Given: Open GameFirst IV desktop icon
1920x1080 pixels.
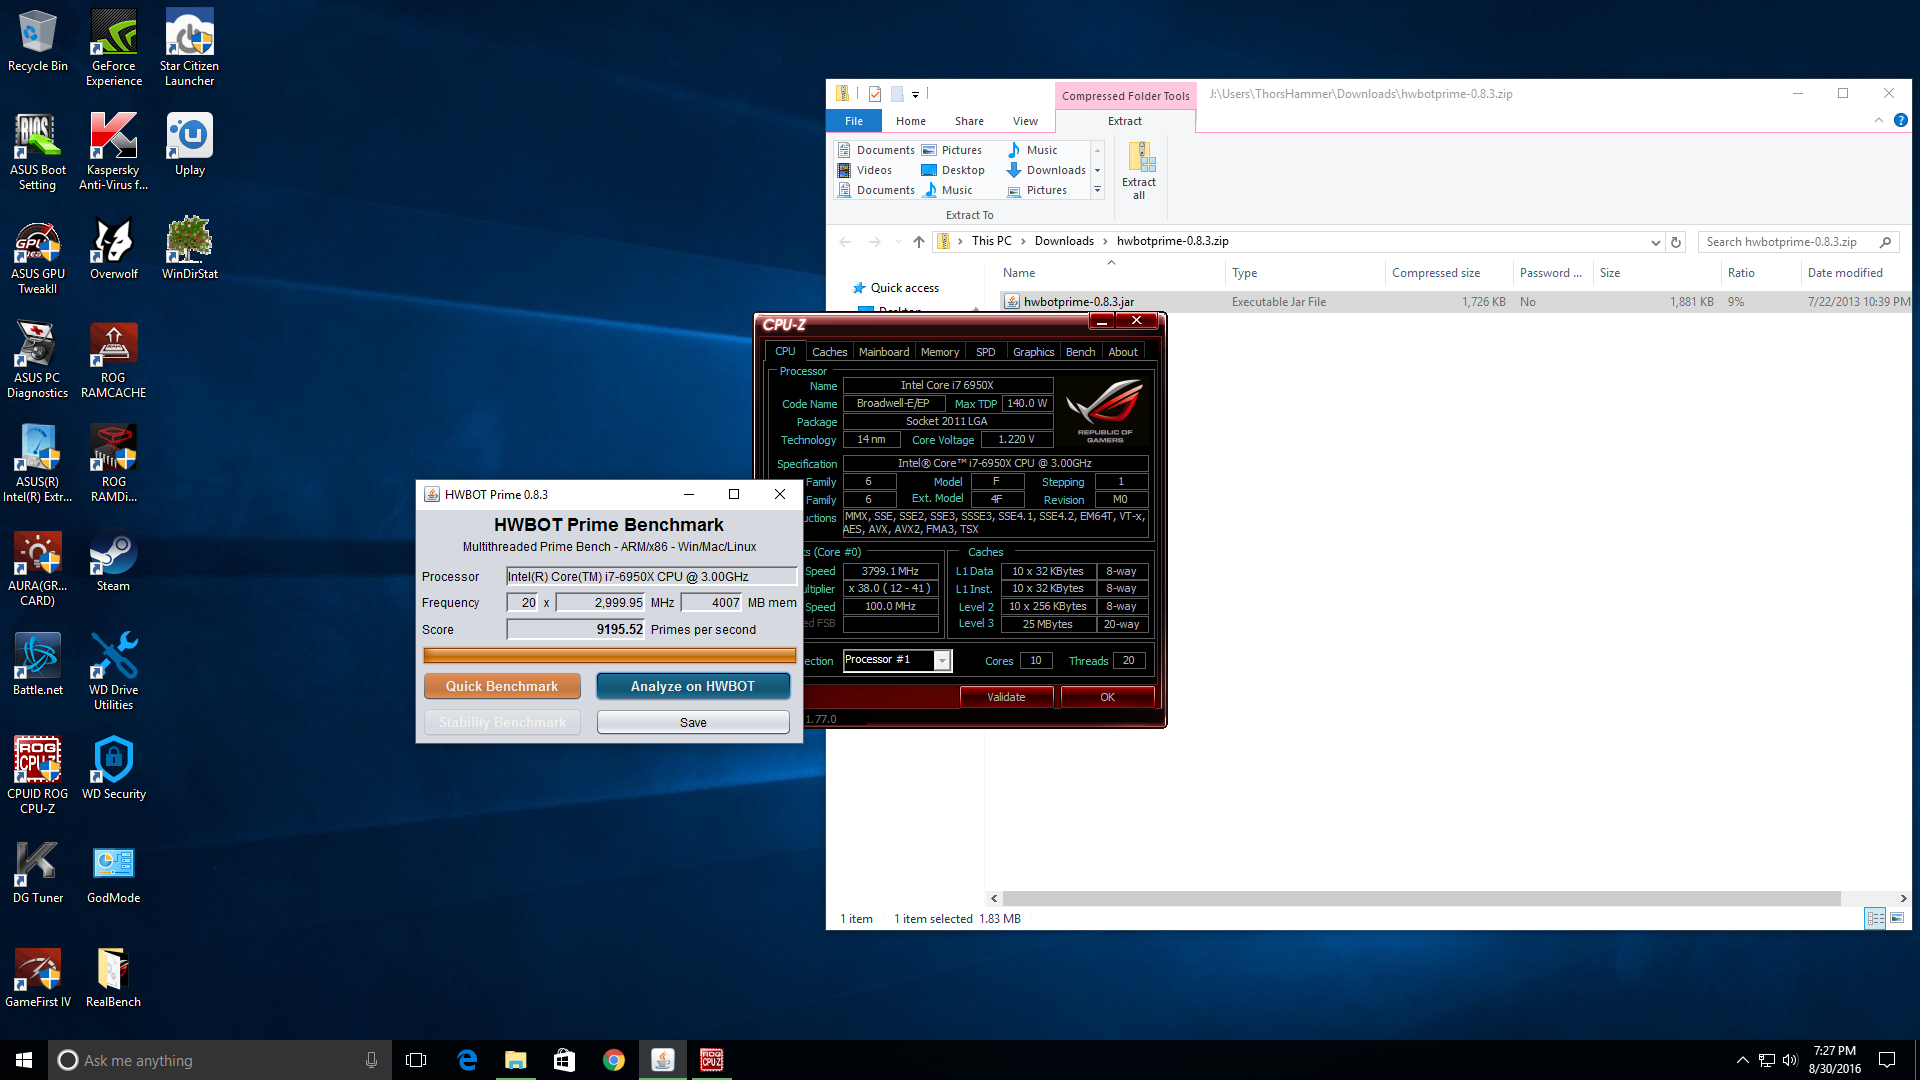Looking at the screenshot, I should pos(38,977).
